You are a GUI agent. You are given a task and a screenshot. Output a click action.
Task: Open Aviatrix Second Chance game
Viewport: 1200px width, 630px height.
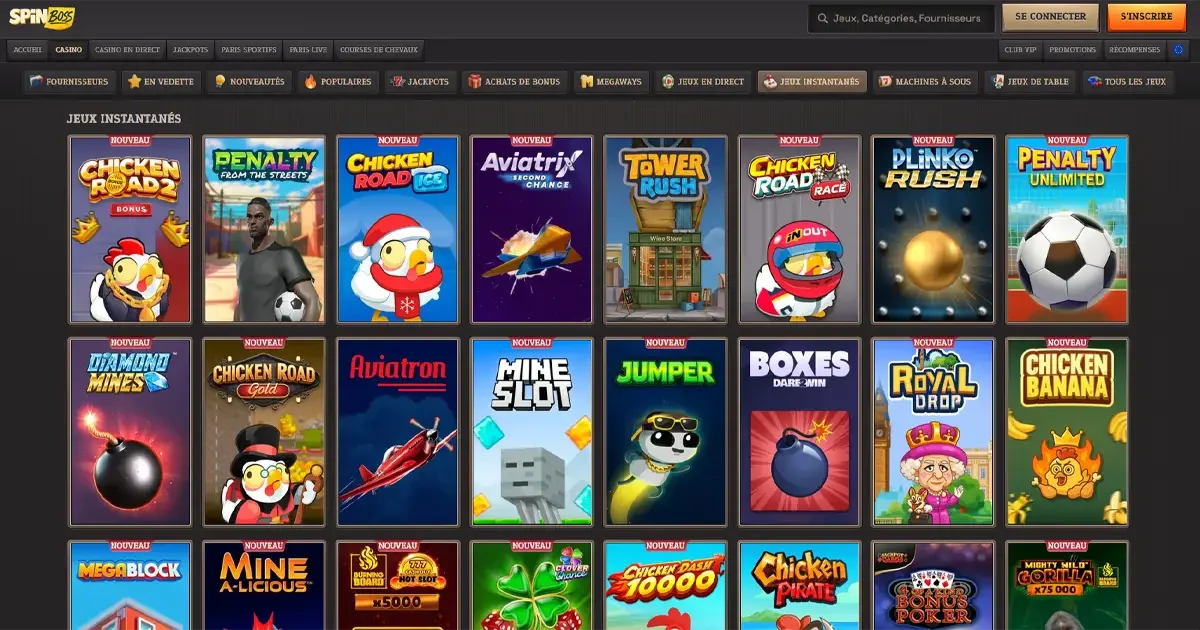pyautogui.click(x=532, y=230)
